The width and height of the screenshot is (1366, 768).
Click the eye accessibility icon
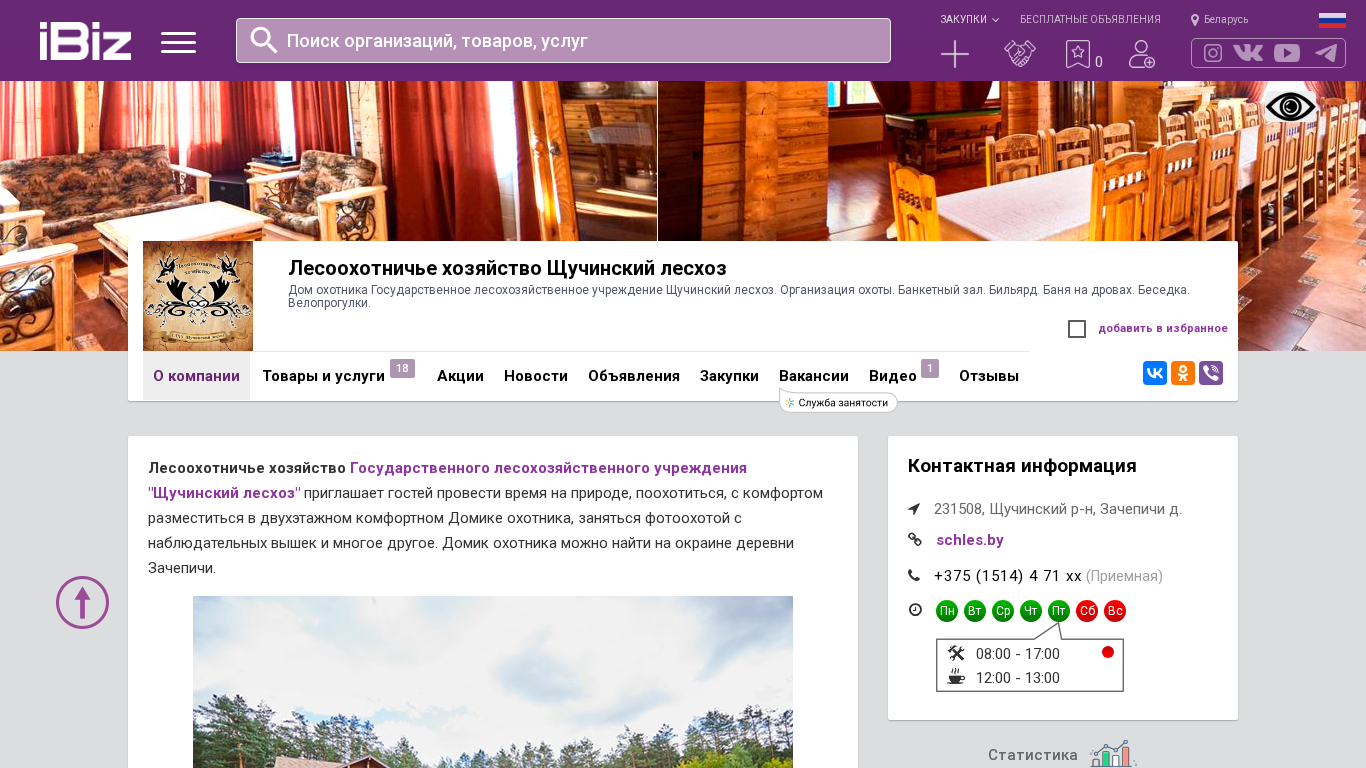pos(1291,107)
